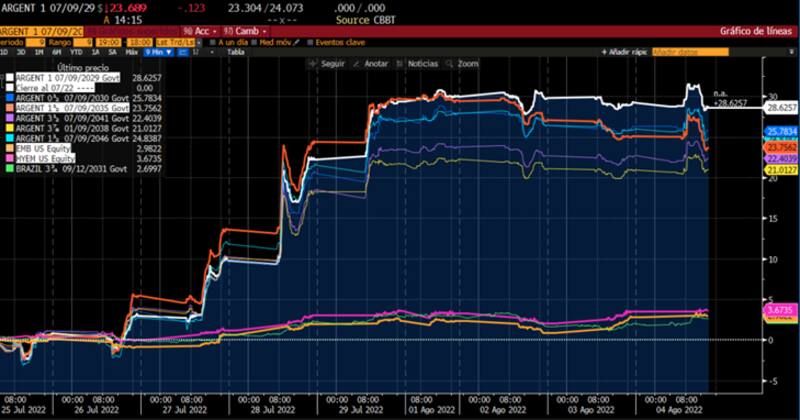Toggle the Eventos clave checkbox

[x=310, y=42]
